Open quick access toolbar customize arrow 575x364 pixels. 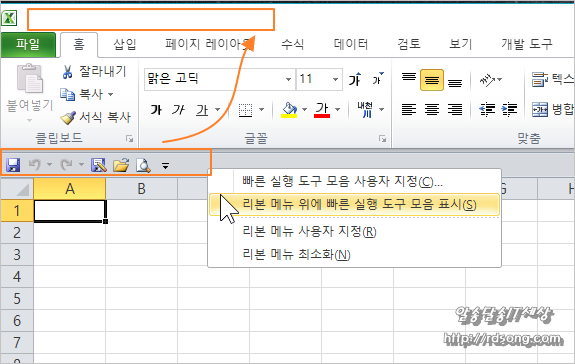pyautogui.click(x=165, y=166)
